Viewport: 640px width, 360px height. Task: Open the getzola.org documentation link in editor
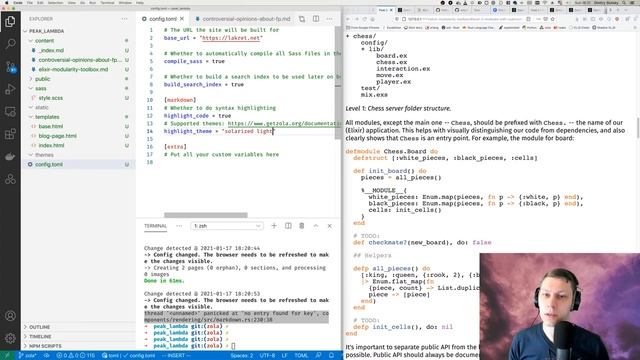tap(284, 123)
